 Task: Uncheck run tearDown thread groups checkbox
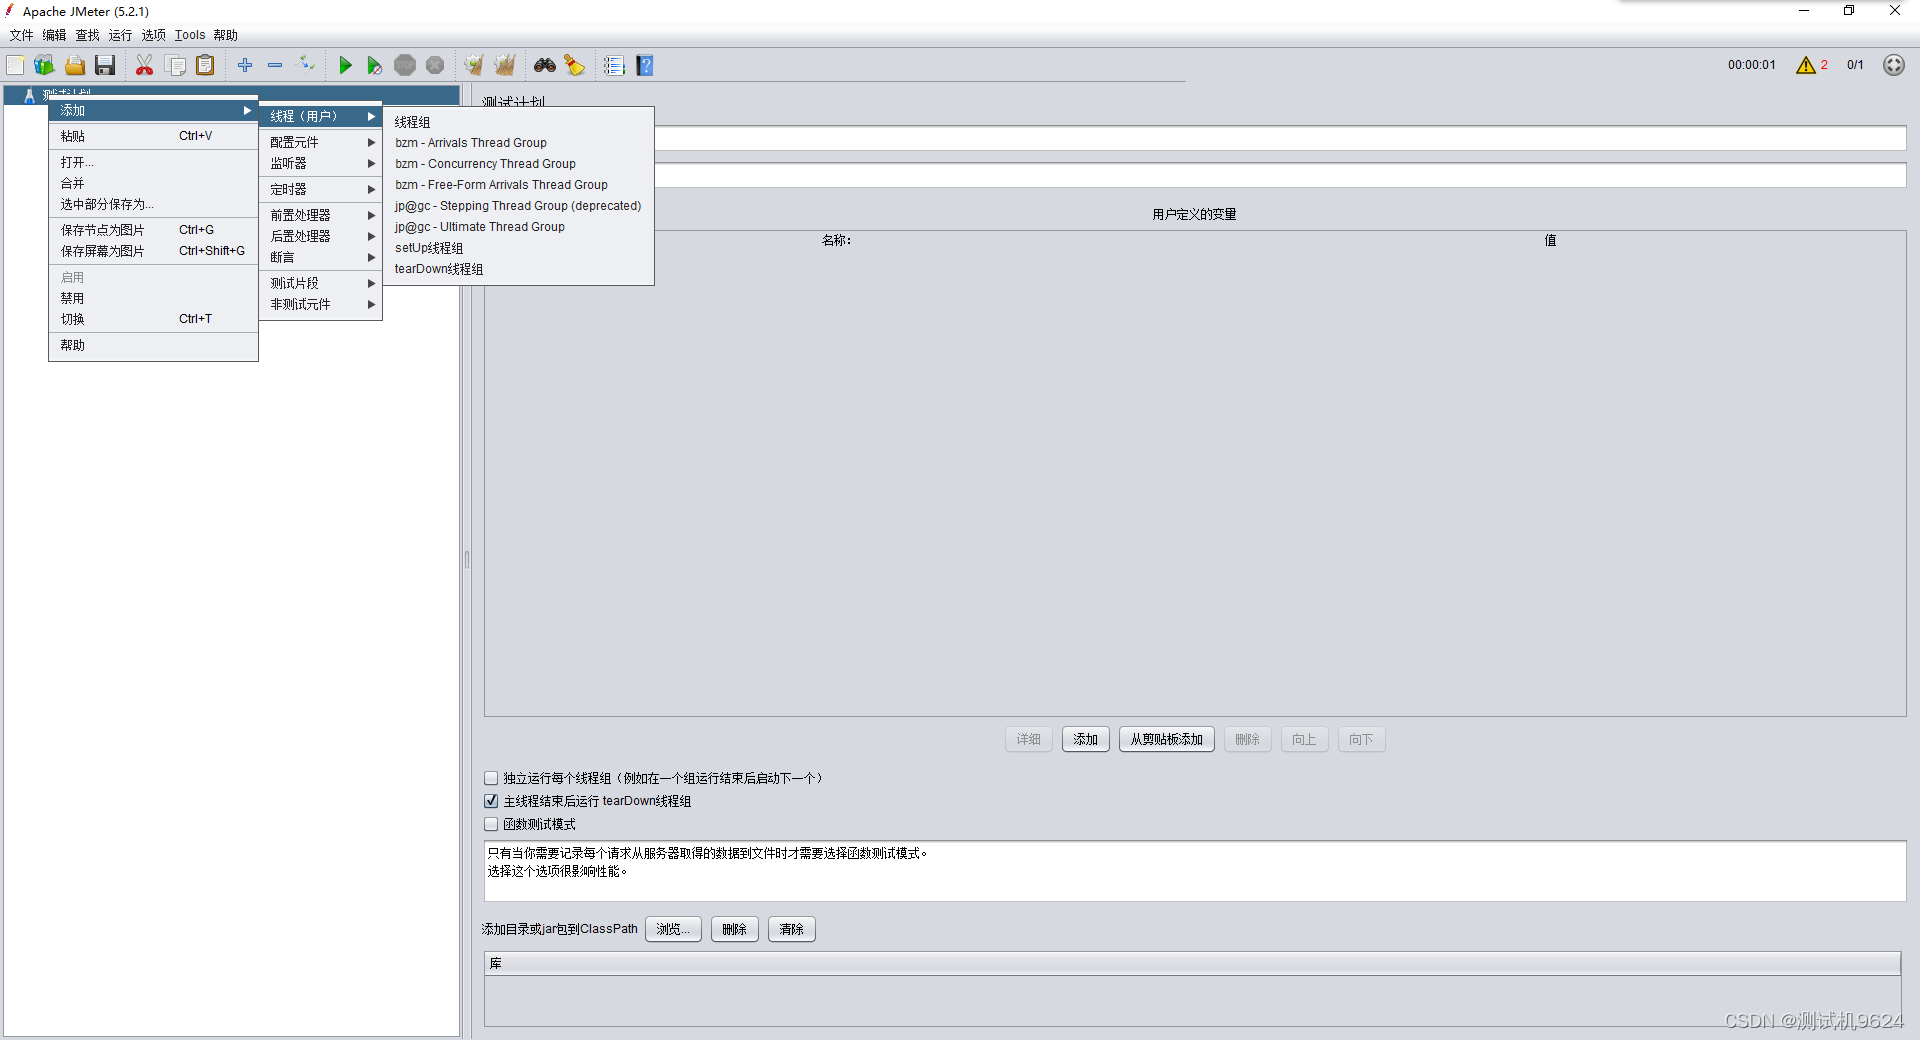(x=491, y=801)
